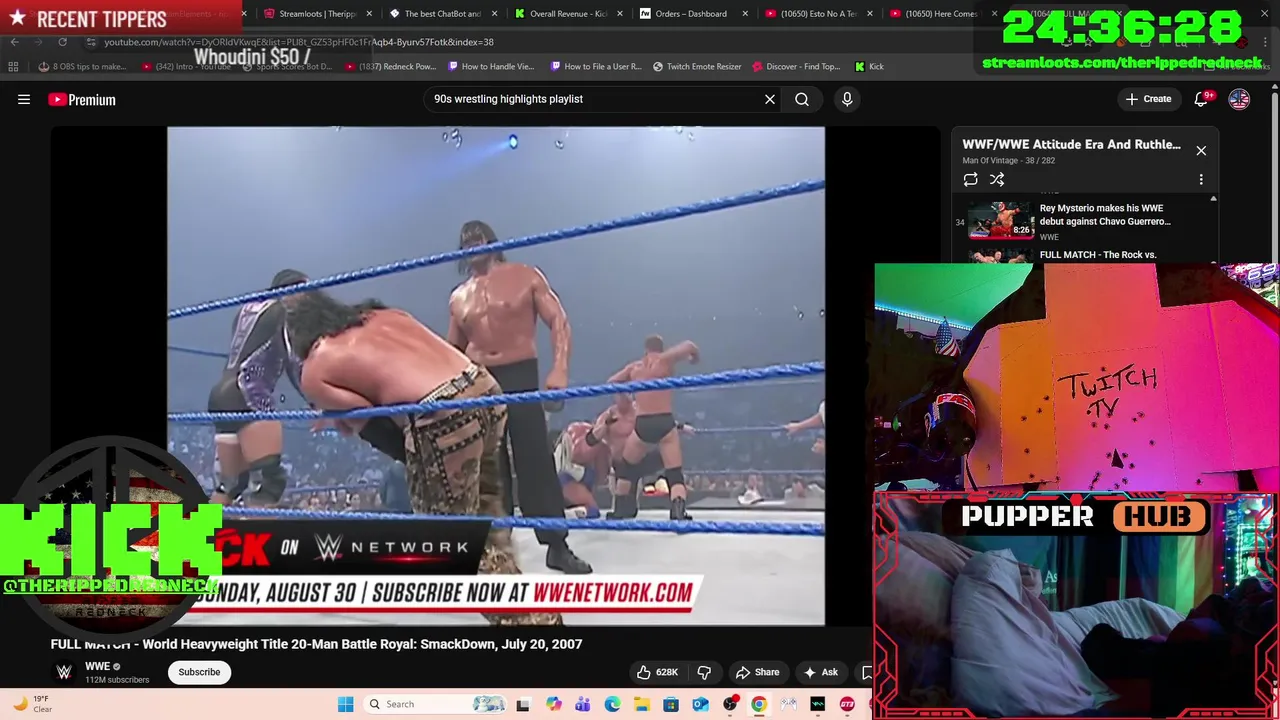Image resolution: width=1280 pixels, height=720 pixels.
Task: Open the OBS Studio taskbar icon
Action: pyautogui.click(x=730, y=704)
